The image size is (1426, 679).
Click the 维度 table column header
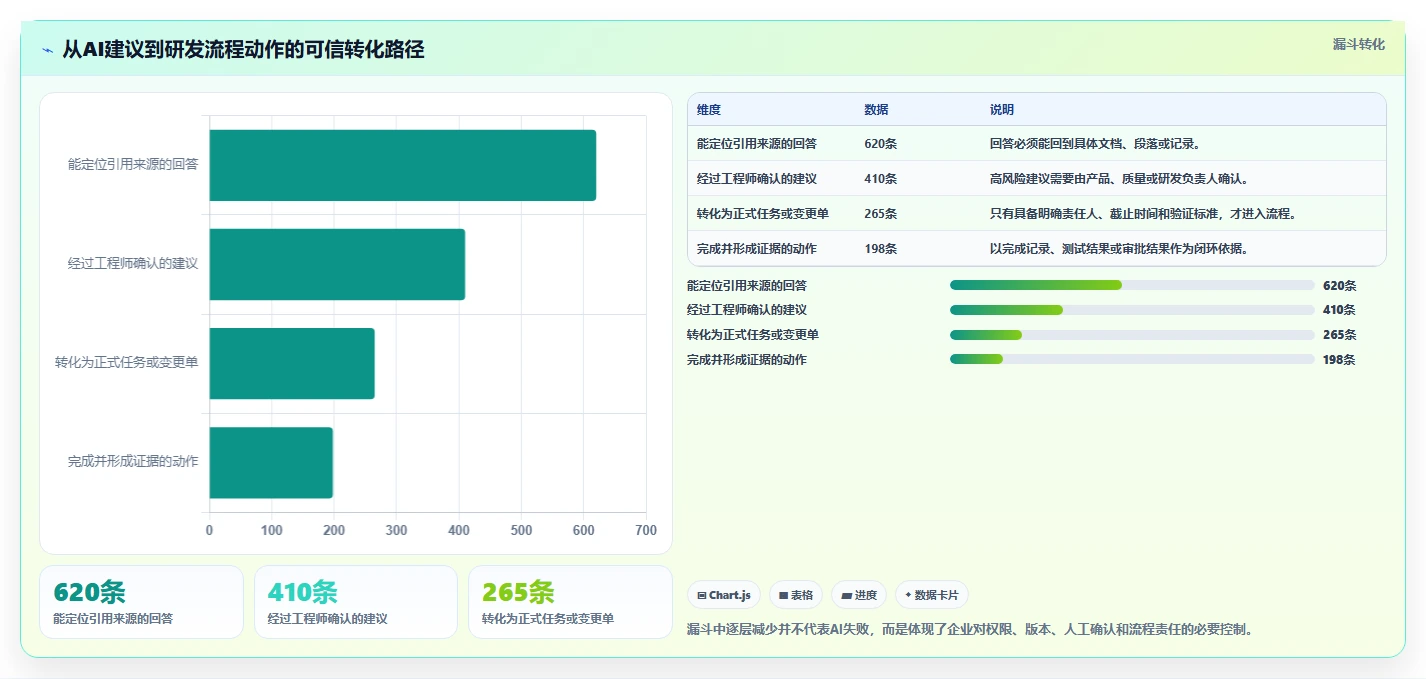[709, 110]
